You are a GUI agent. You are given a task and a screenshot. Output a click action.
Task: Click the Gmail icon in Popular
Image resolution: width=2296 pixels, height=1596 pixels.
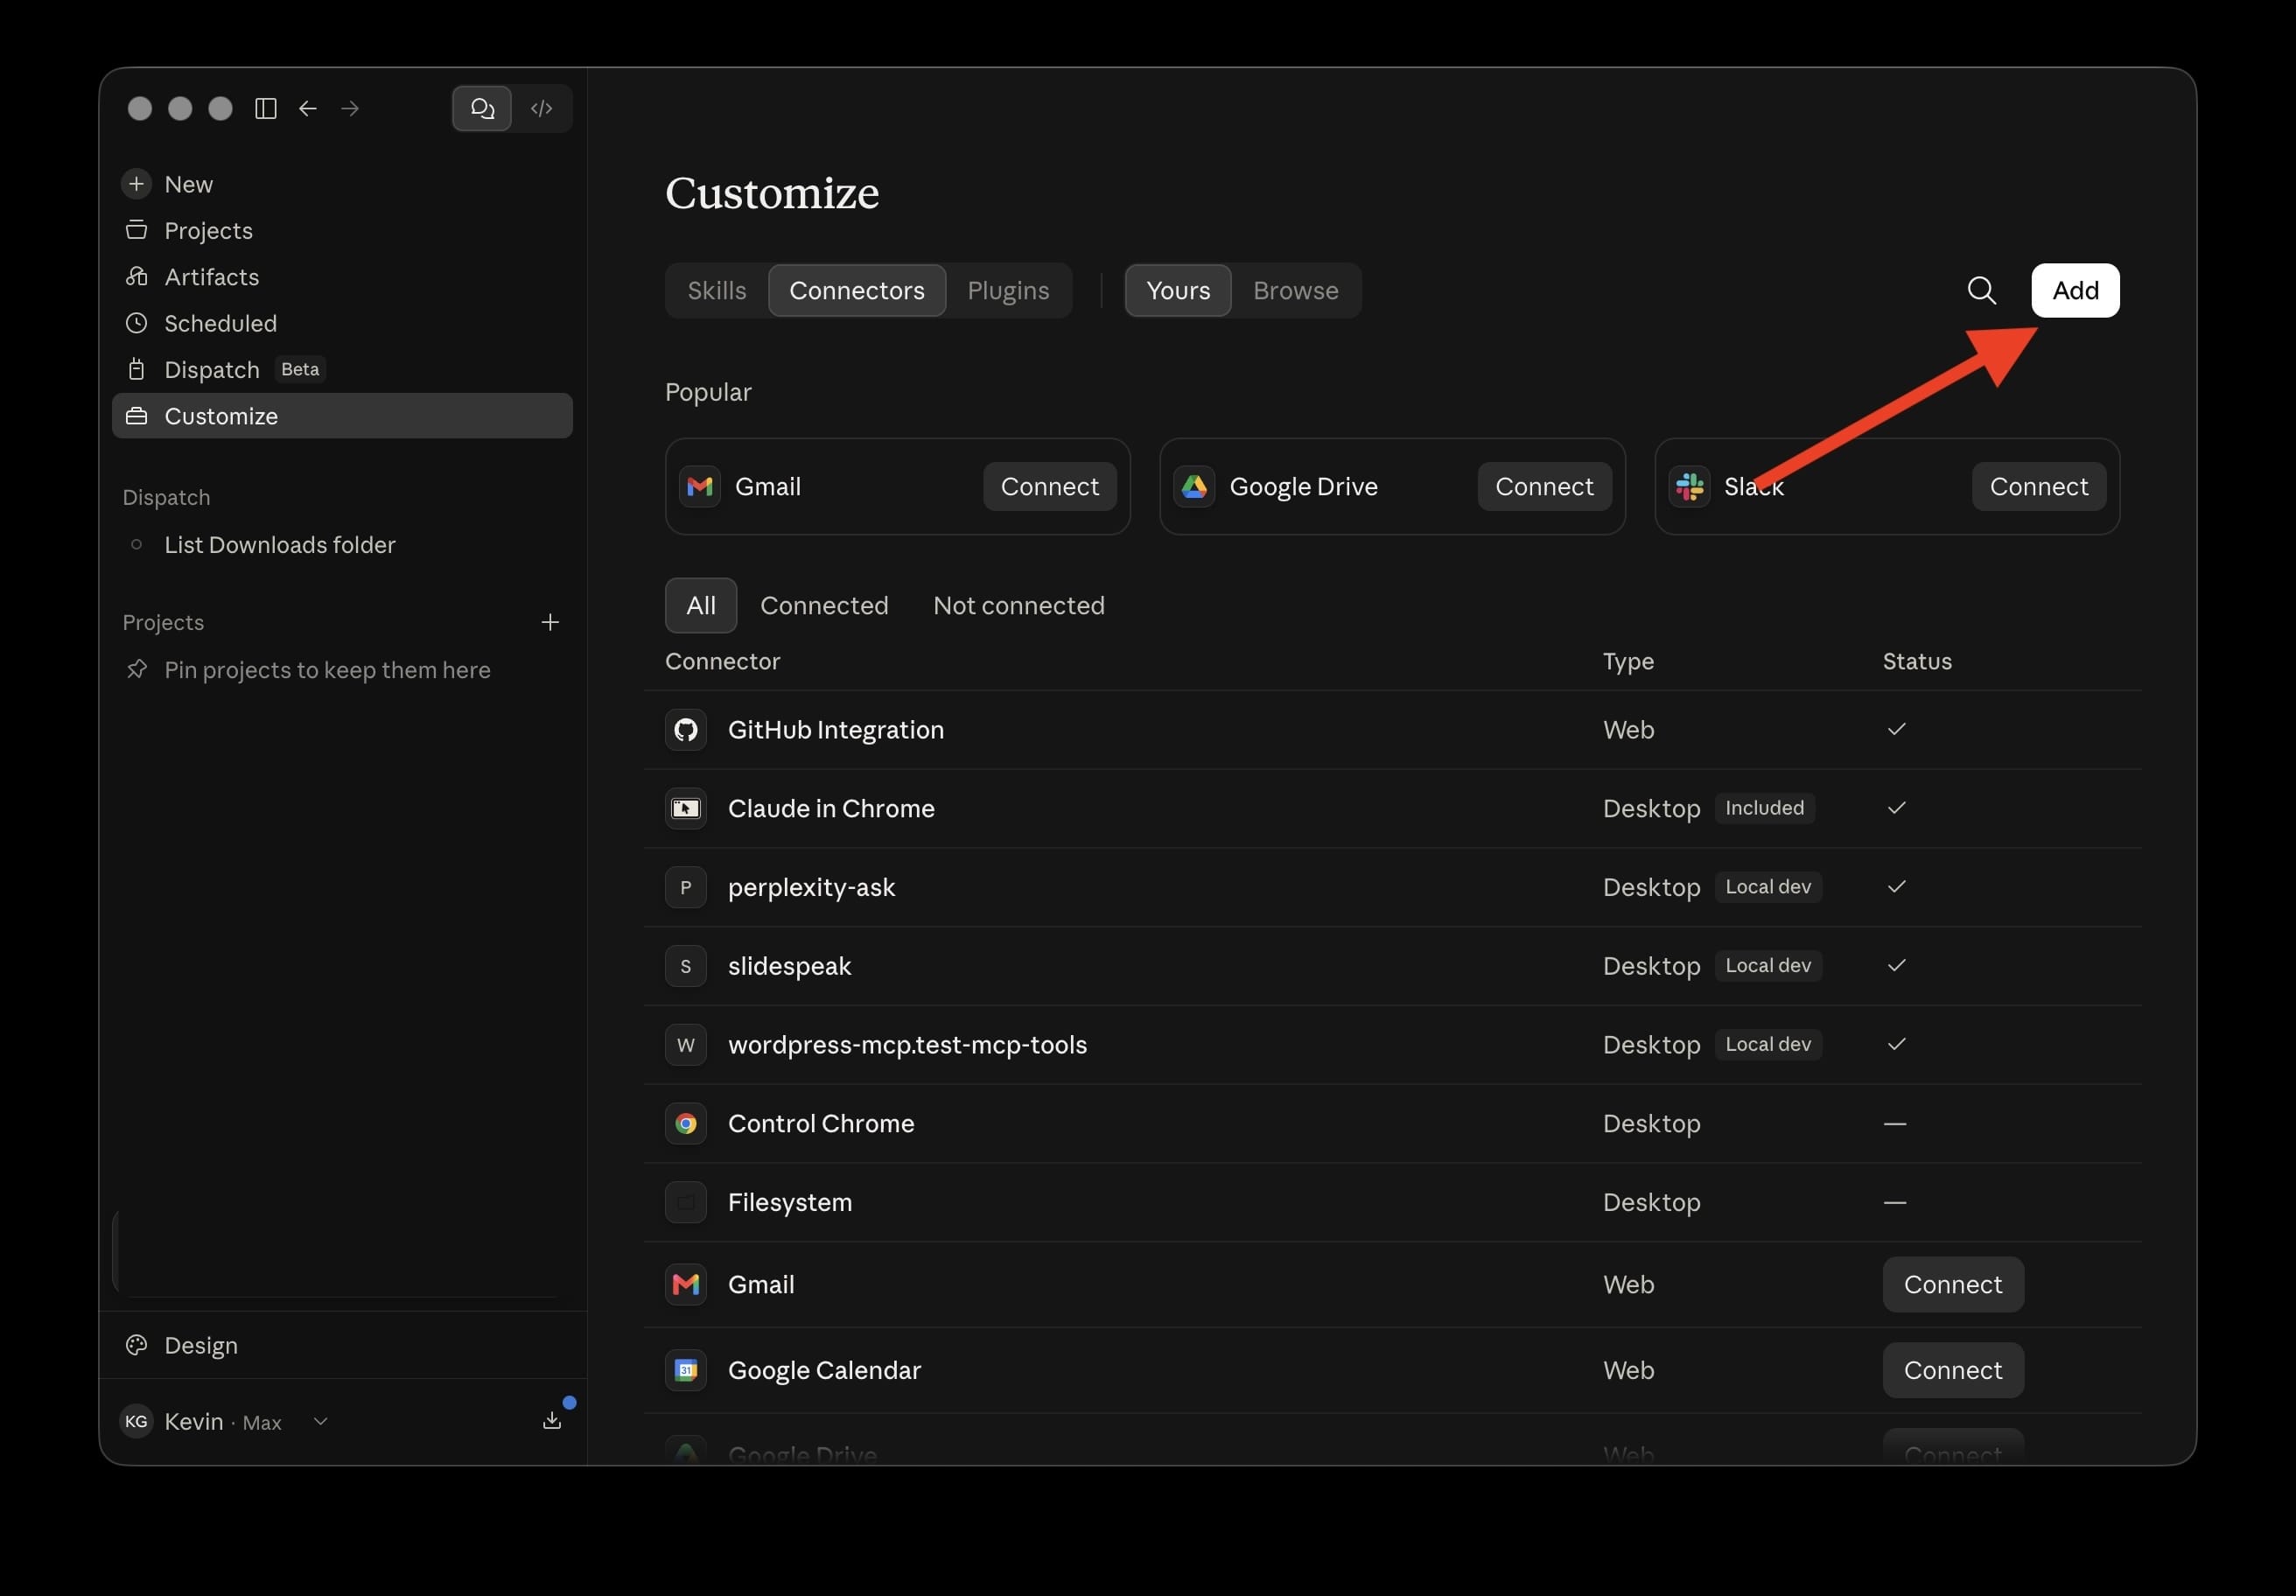[x=700, y=487]
